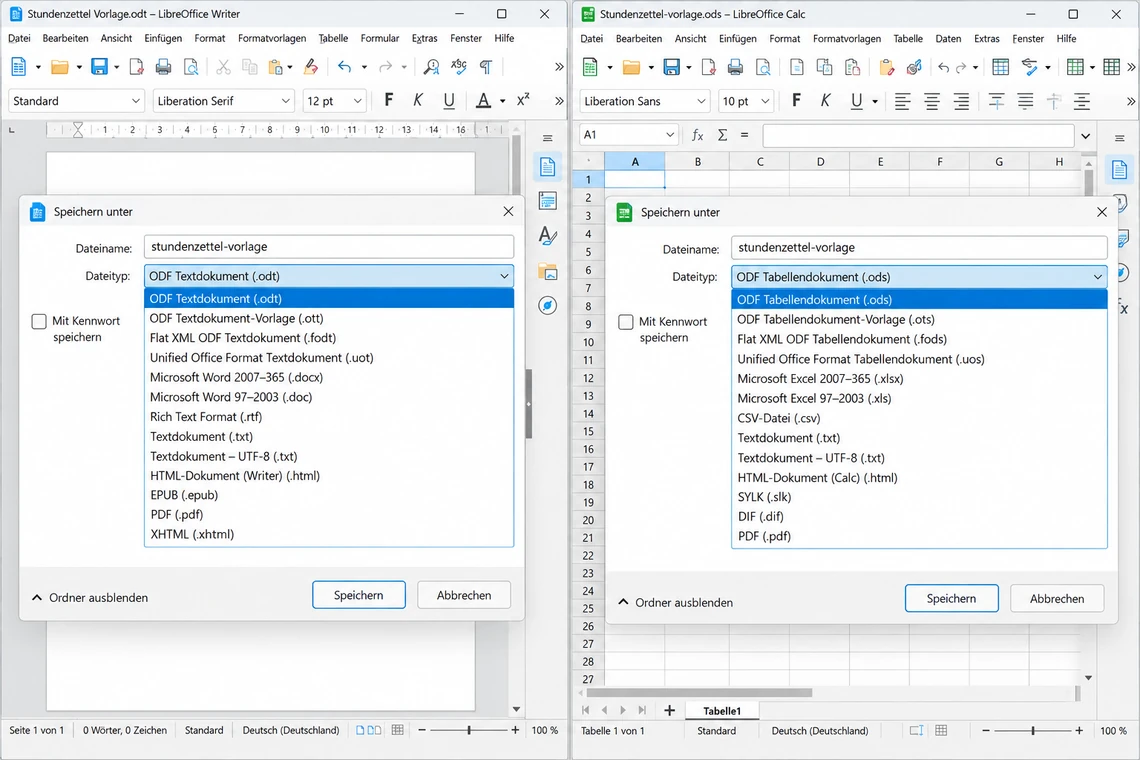
Task: Click the Undo arrow in the Writer toolbar
Action: [x=345, y=67]
